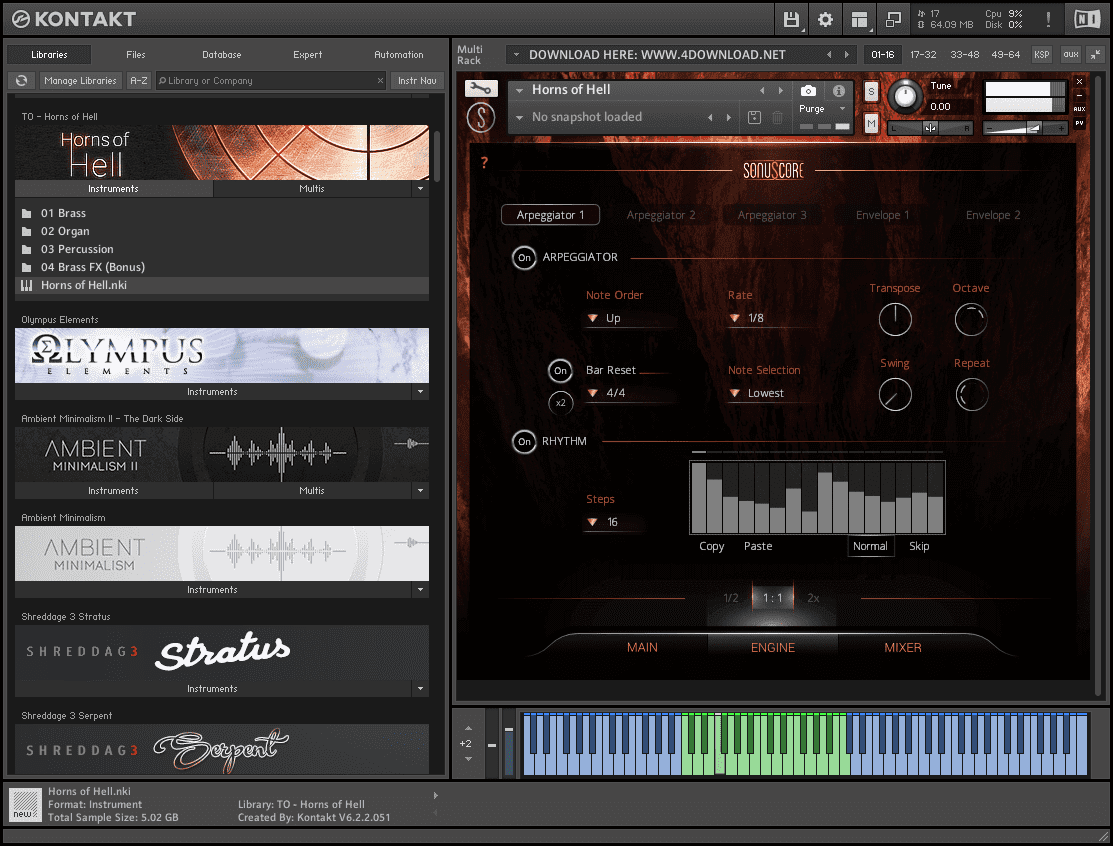Clear the library search field

[x=380, y=81]
